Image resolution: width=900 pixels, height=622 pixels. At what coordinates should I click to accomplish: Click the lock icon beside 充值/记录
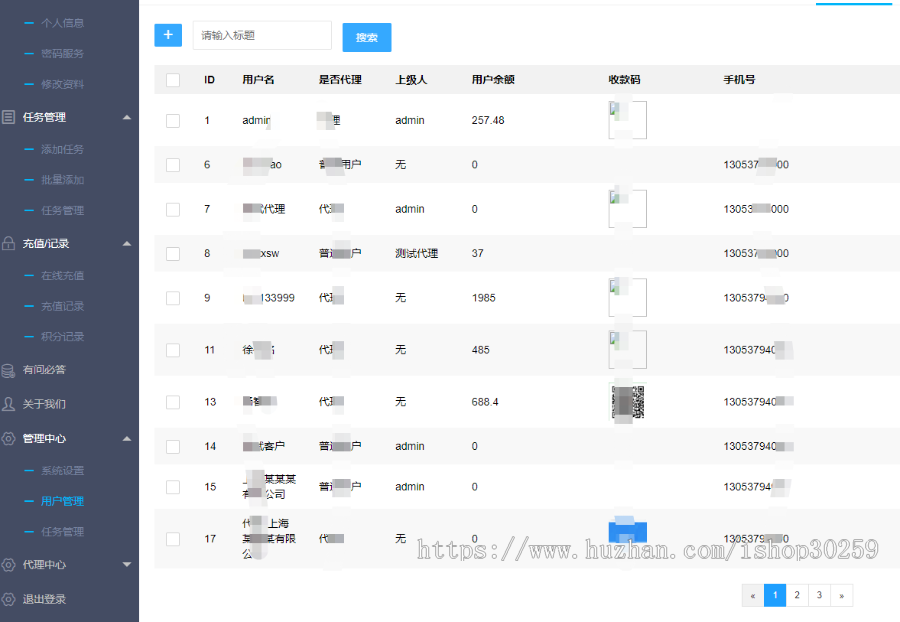tap(9, 243)
